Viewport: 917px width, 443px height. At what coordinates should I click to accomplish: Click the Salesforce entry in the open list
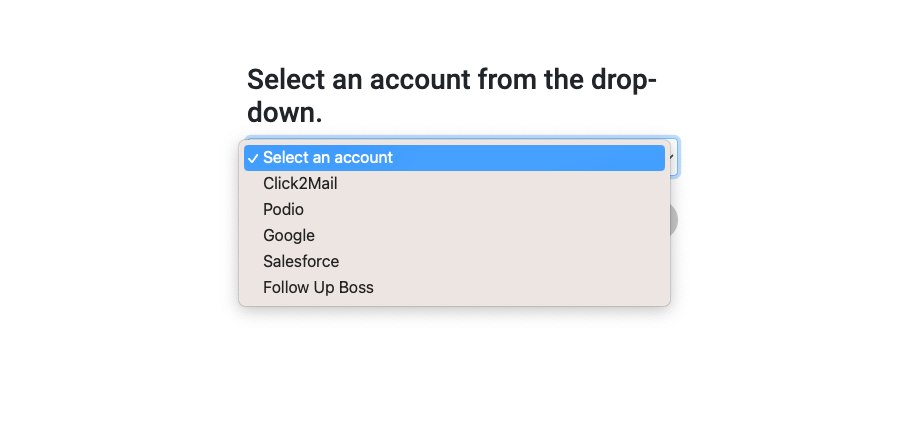tap(301, 262)
